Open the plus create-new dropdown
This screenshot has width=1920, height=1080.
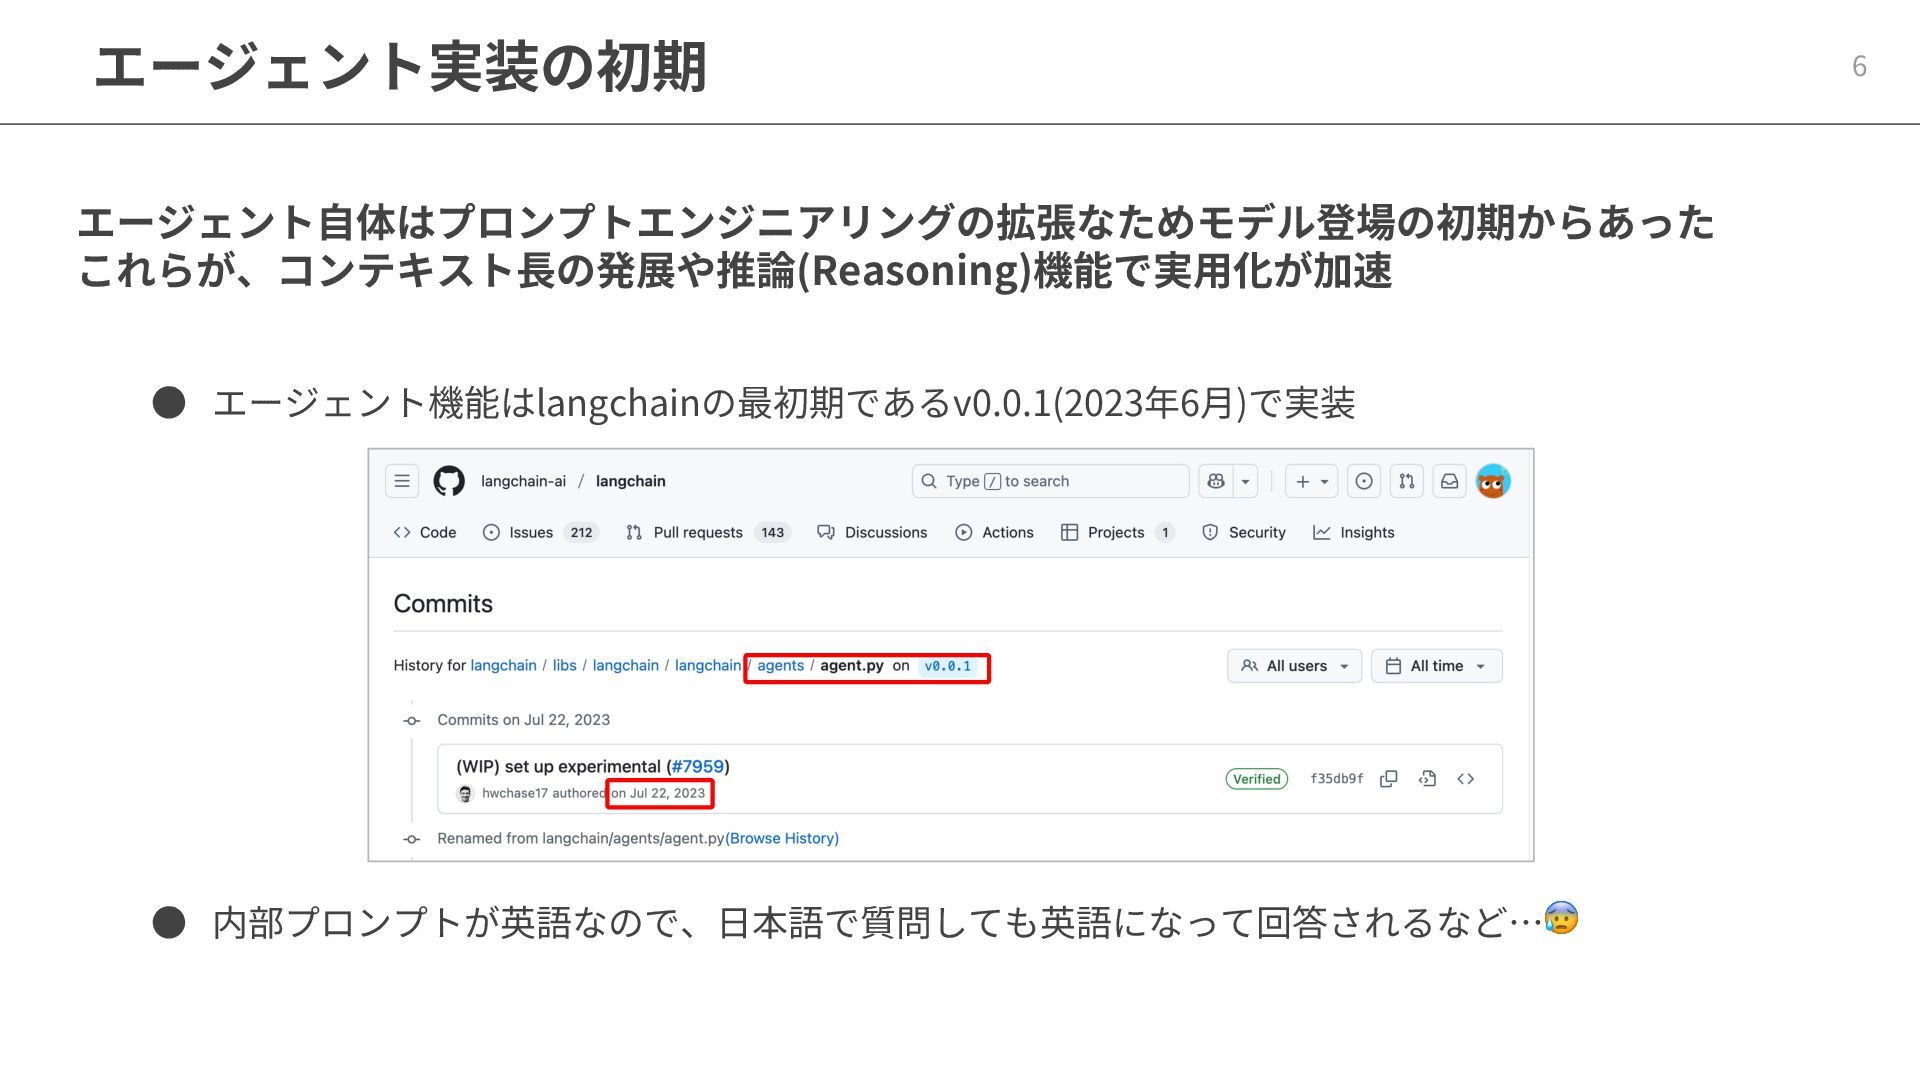(x=1311, y=481)
